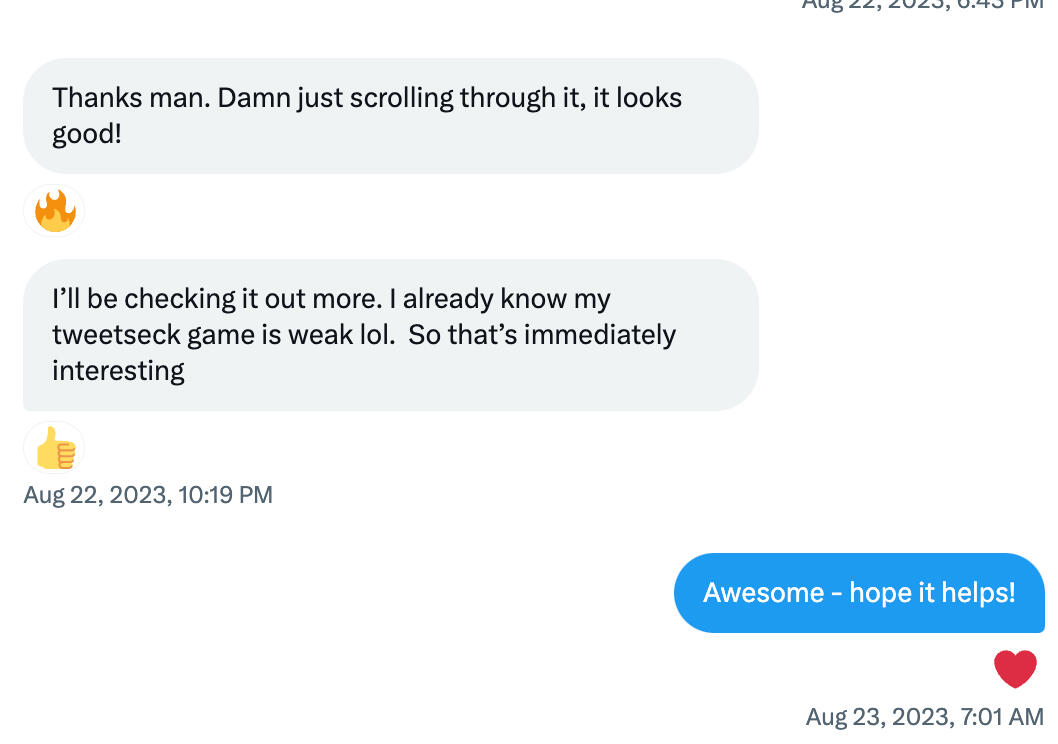The height and width of the screenshot is (744, 1058).
Task: Click the fire emoji reaction
Action: click(x=55, y=211)
